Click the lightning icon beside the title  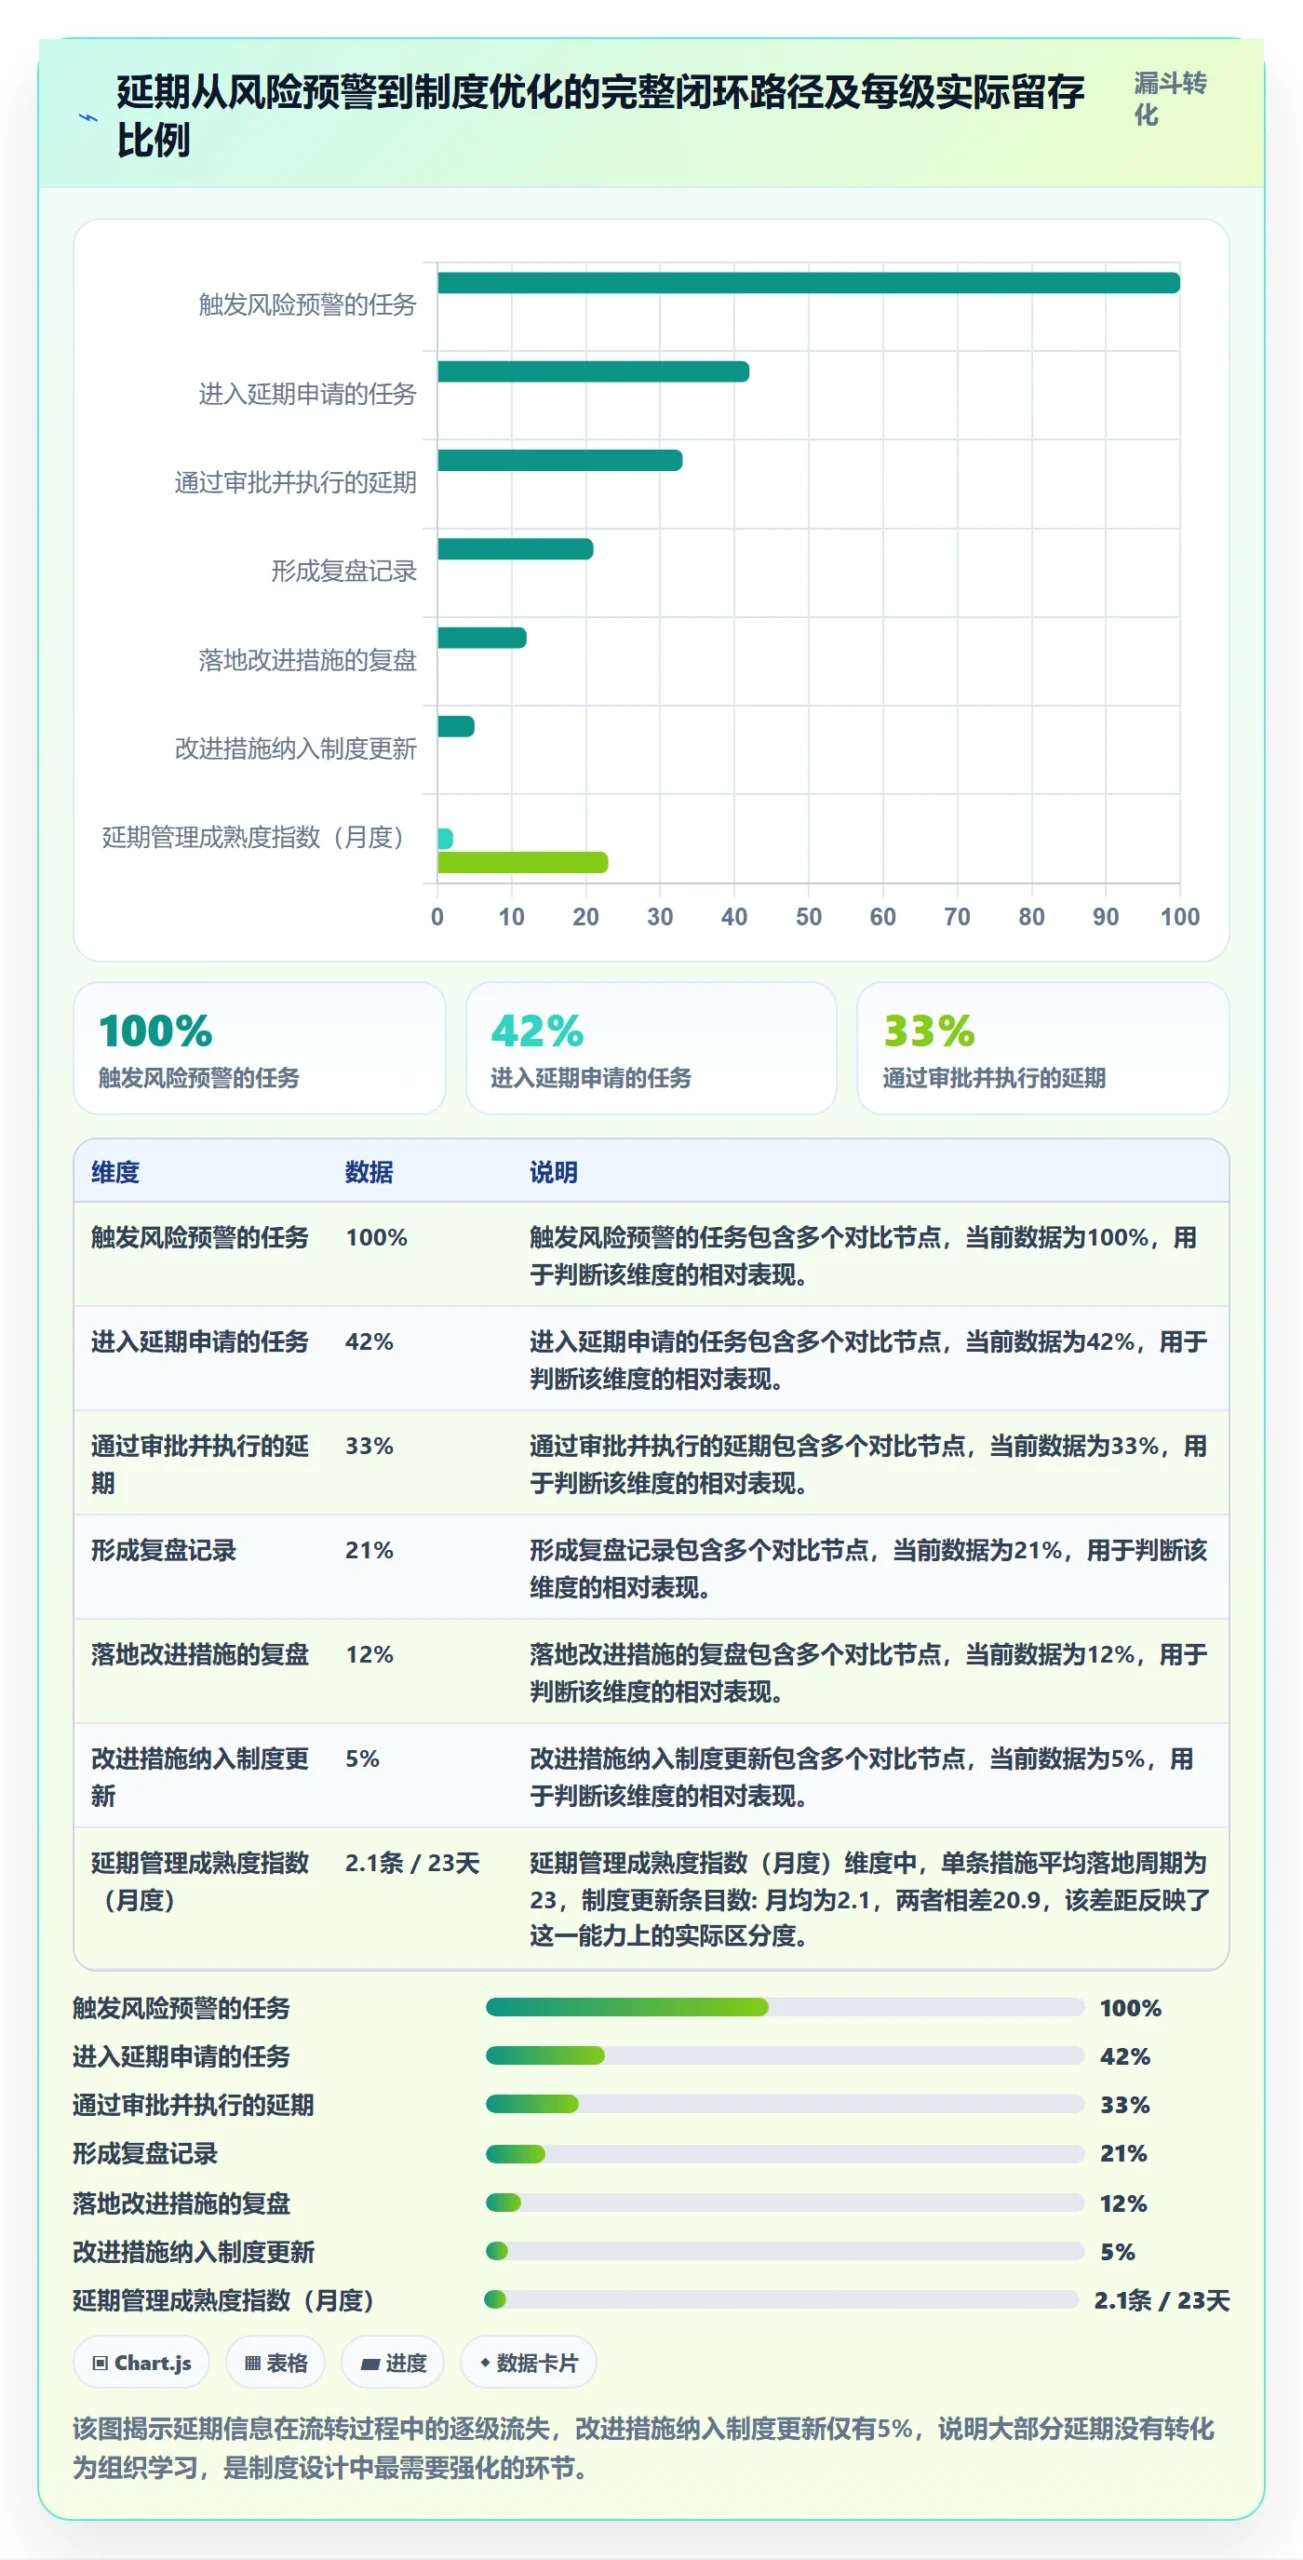pos(88,117)
